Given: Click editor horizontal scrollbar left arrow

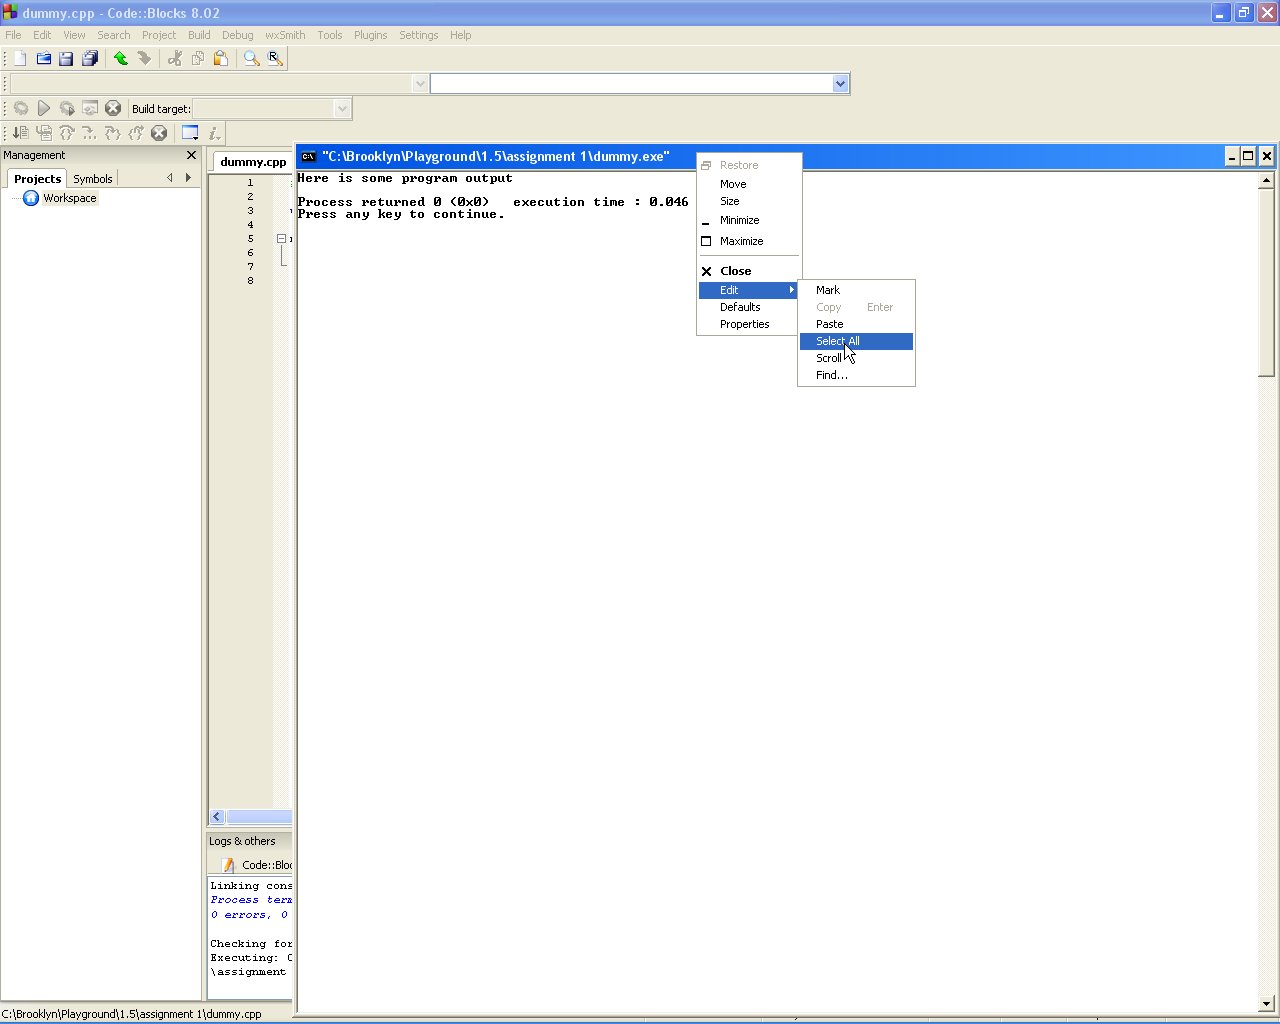Looking at the screenshot, I should coord(217,817).
